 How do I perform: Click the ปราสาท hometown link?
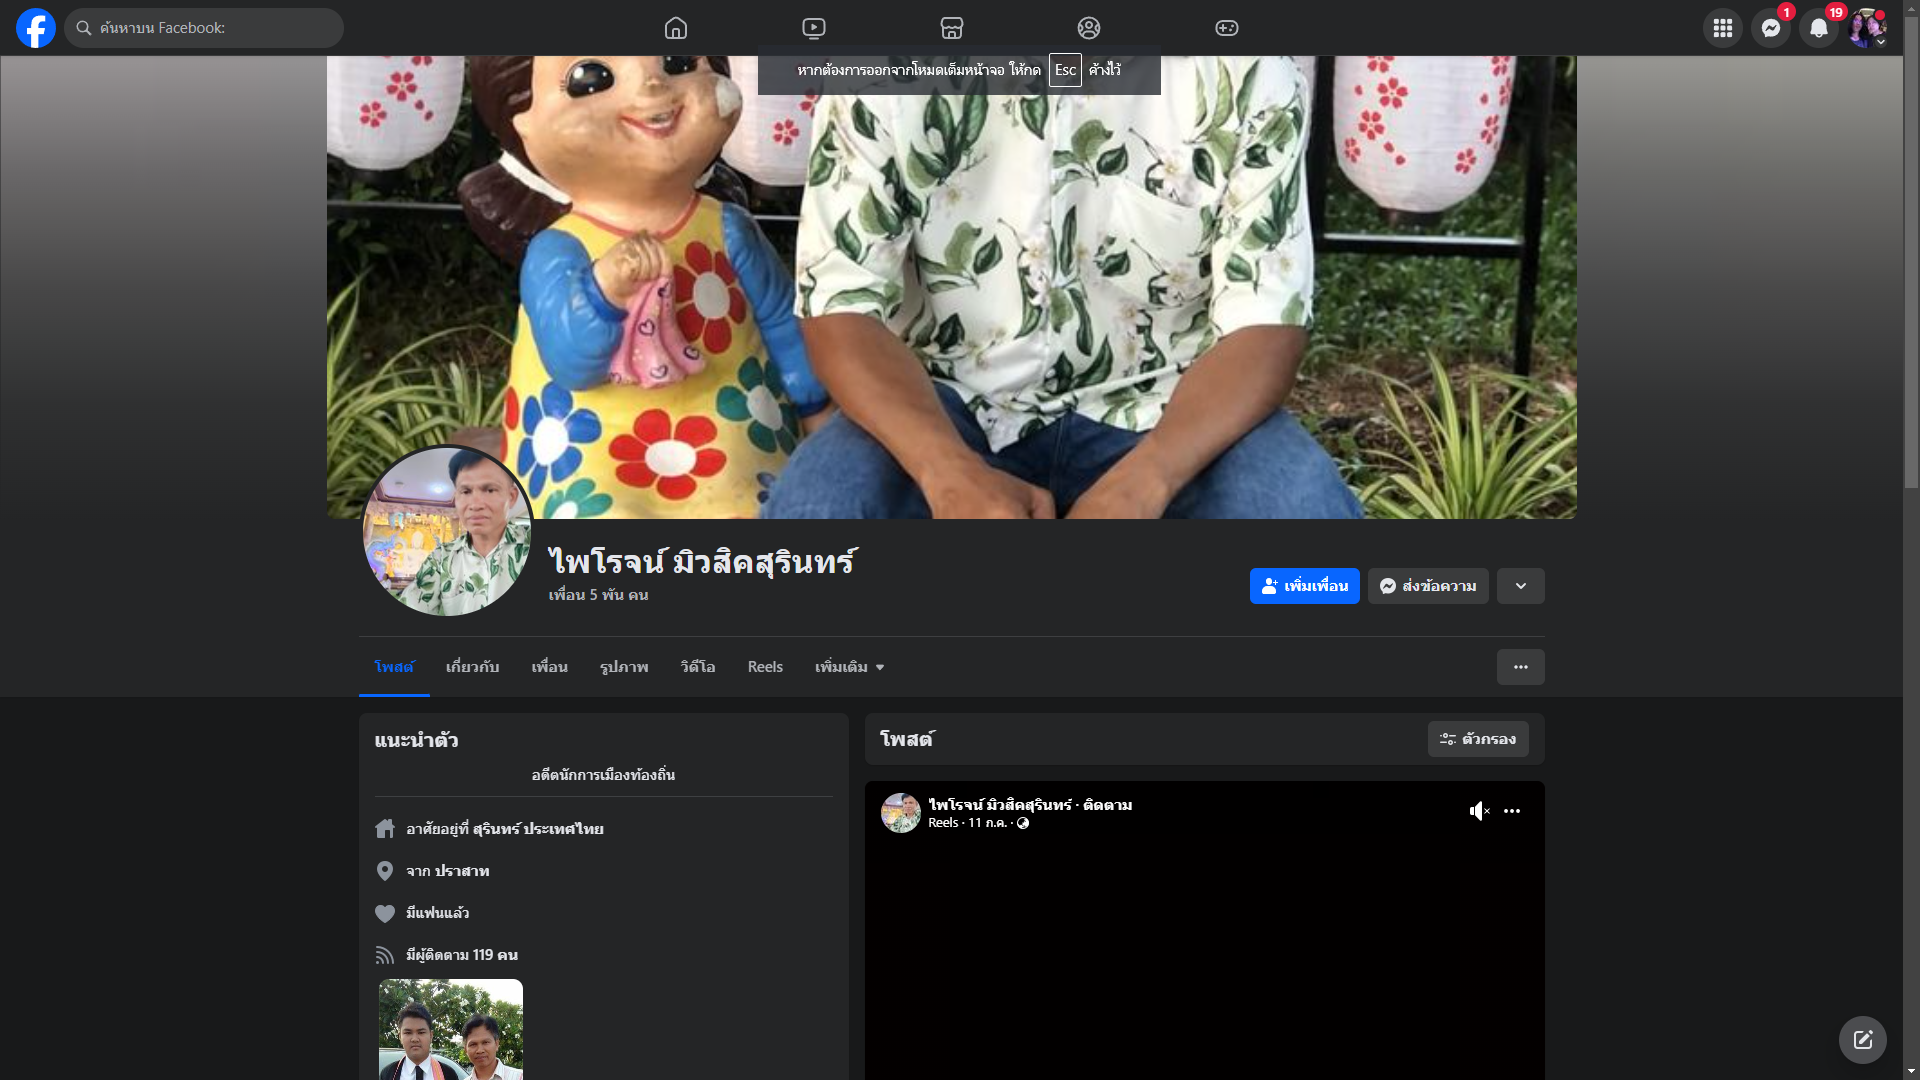[462, 871]
